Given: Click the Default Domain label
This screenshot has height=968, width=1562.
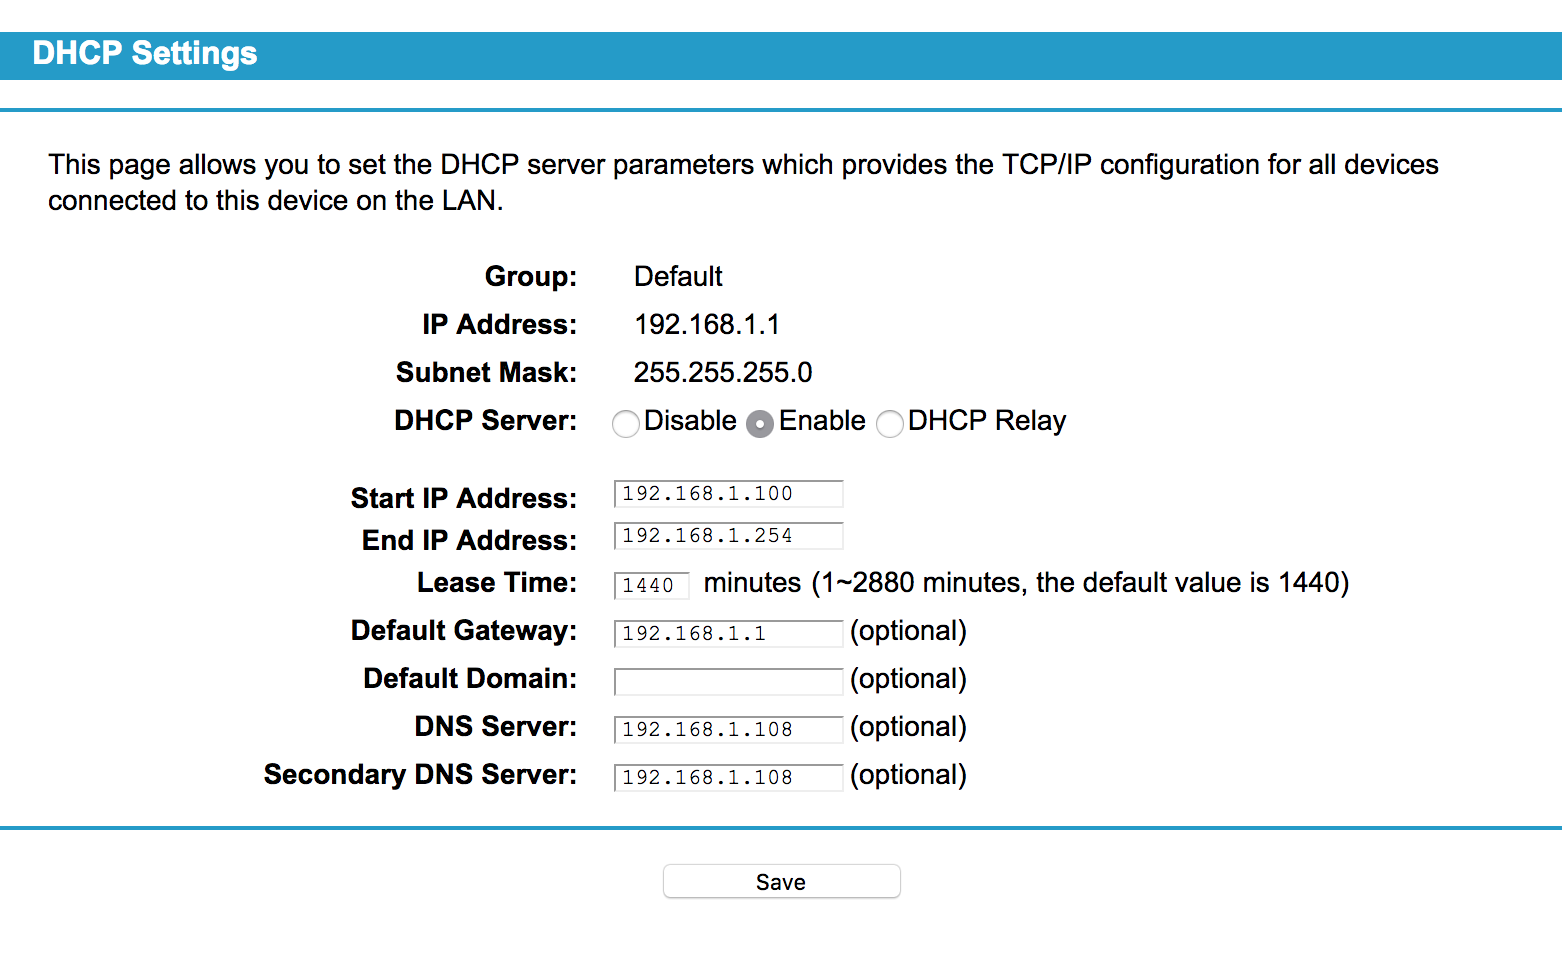Looking at the screenshot, I should coord(470,678).
